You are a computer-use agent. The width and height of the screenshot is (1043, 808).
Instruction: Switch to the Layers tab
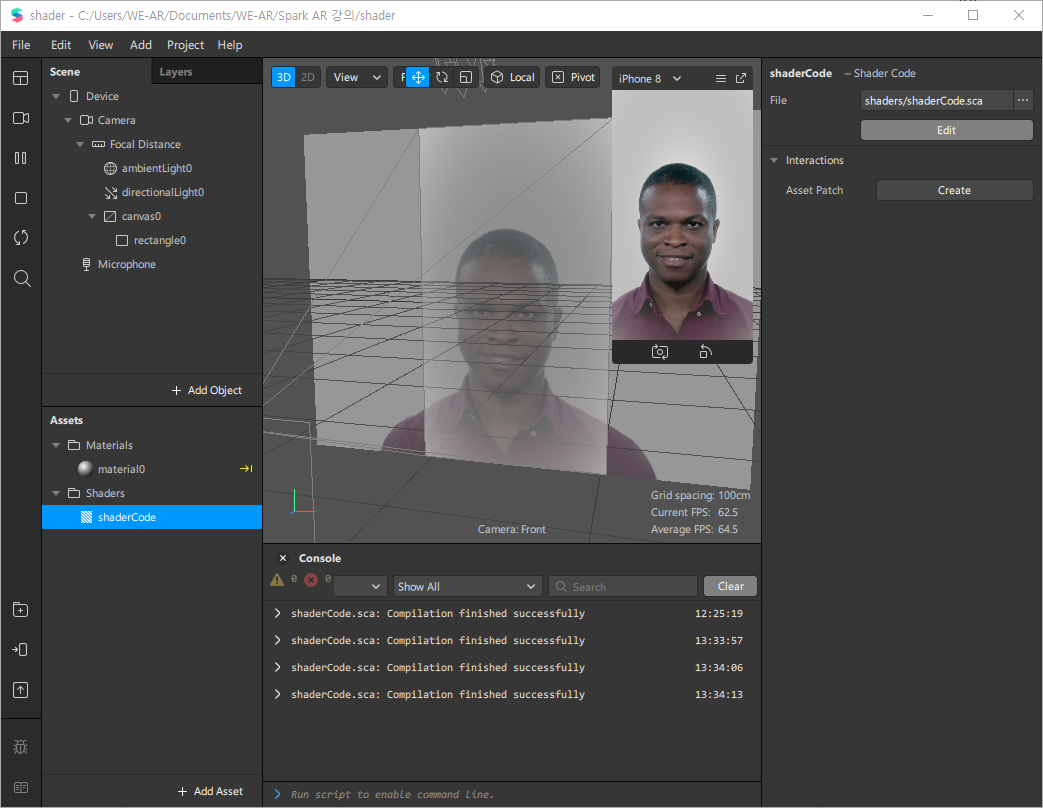click(176, 72)
